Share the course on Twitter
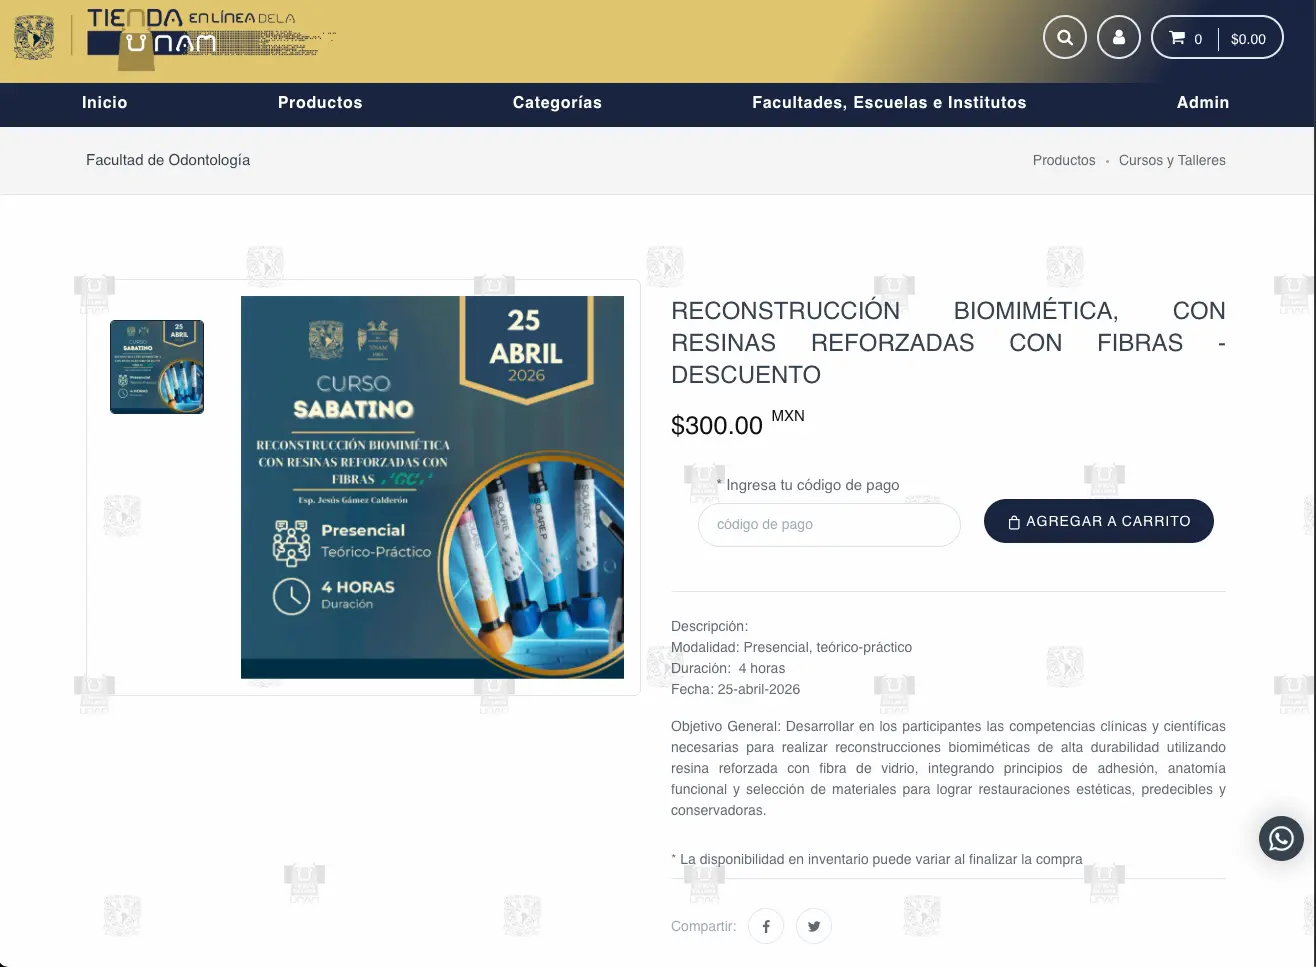Screen dimensions: 1316x967 coord(813,926)
